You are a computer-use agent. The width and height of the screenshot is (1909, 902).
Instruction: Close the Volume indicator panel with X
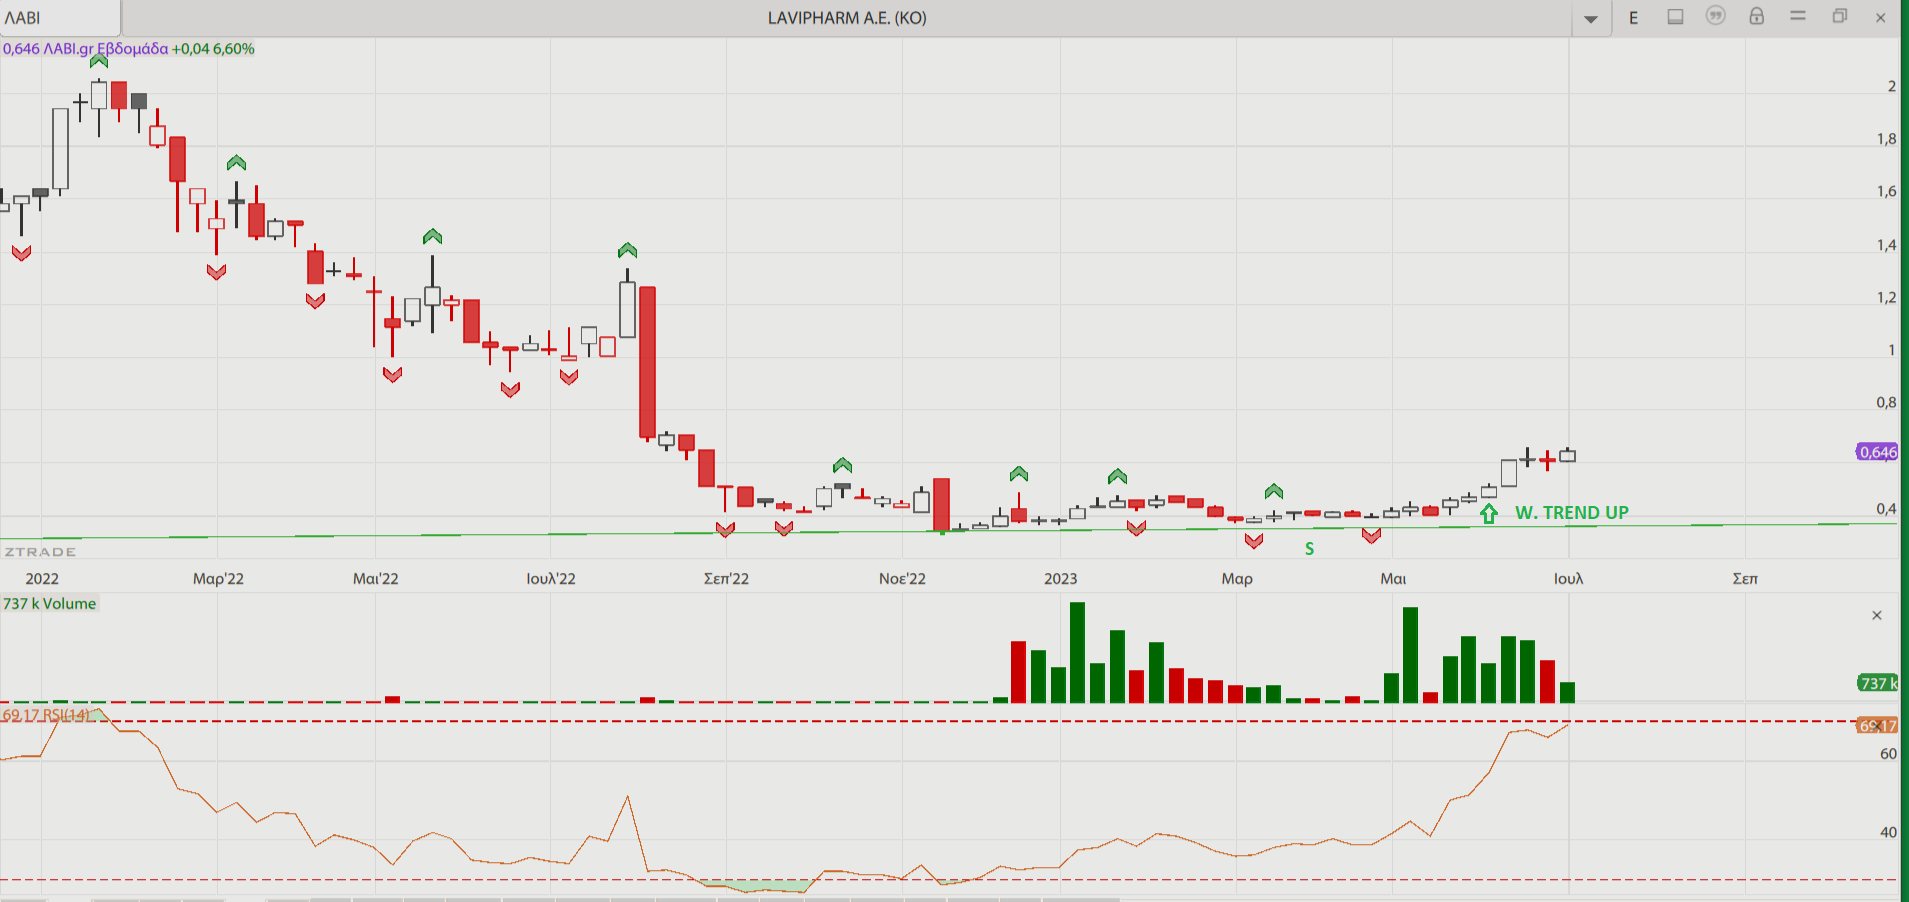click(x=1877, y=615)
